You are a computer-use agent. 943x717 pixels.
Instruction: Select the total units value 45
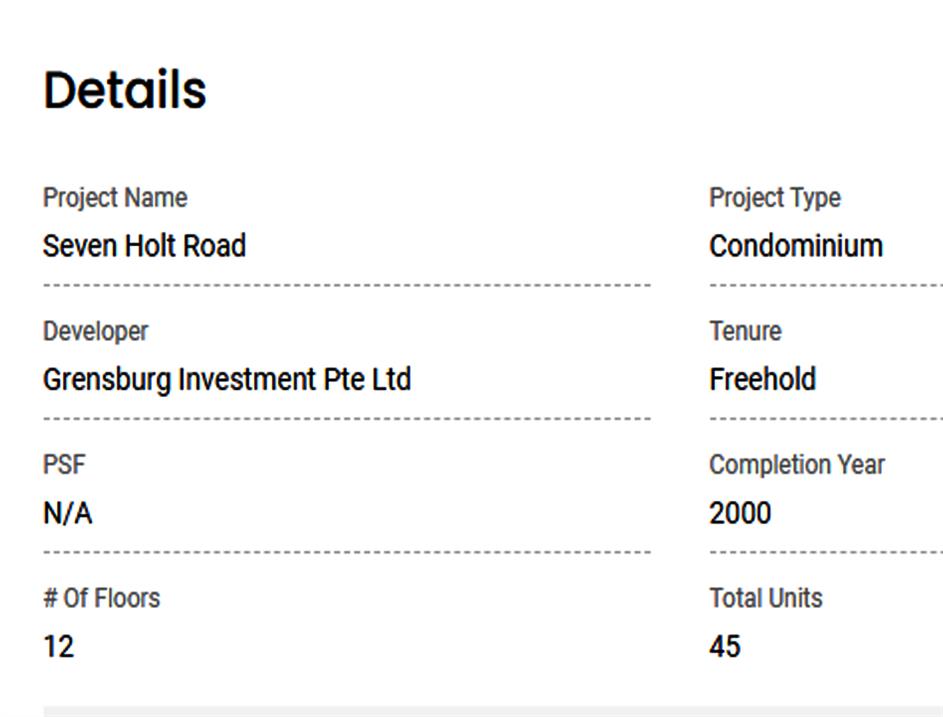tap(725, 647)
